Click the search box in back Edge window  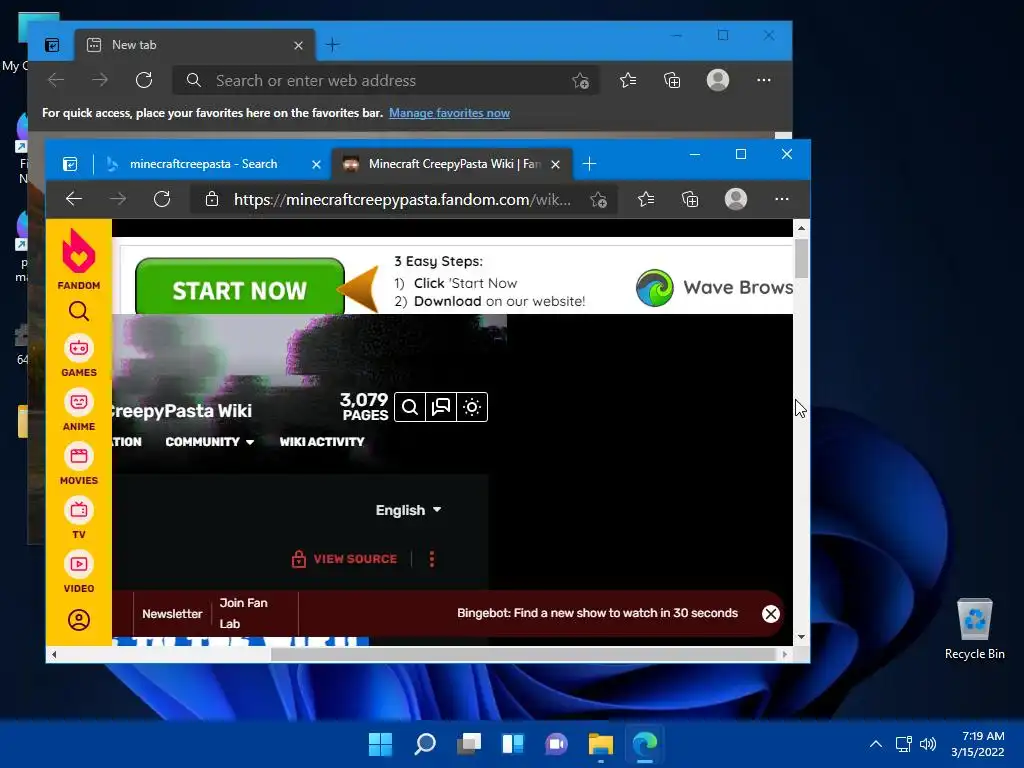click(385, 80)
